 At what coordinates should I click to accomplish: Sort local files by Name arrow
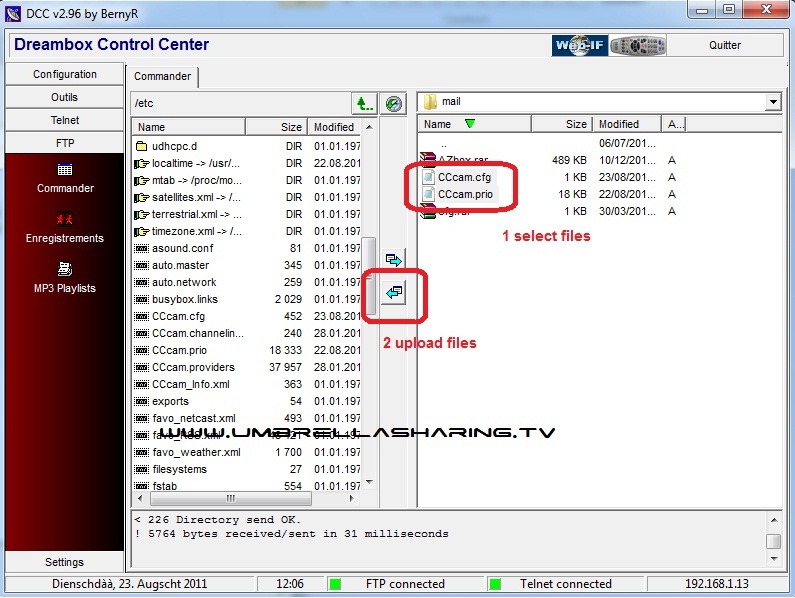(x=470, y=124)
